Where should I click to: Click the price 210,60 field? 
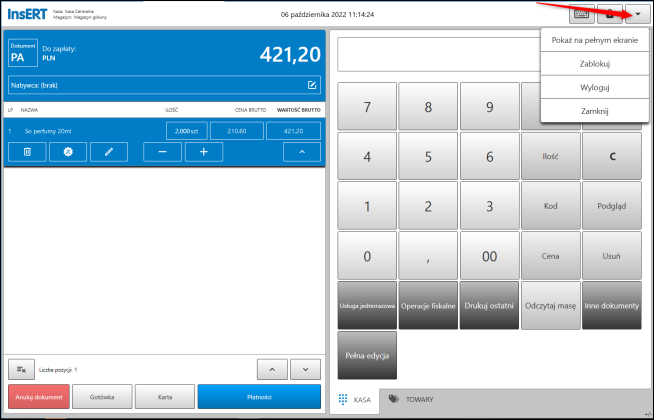click(237, 131)
